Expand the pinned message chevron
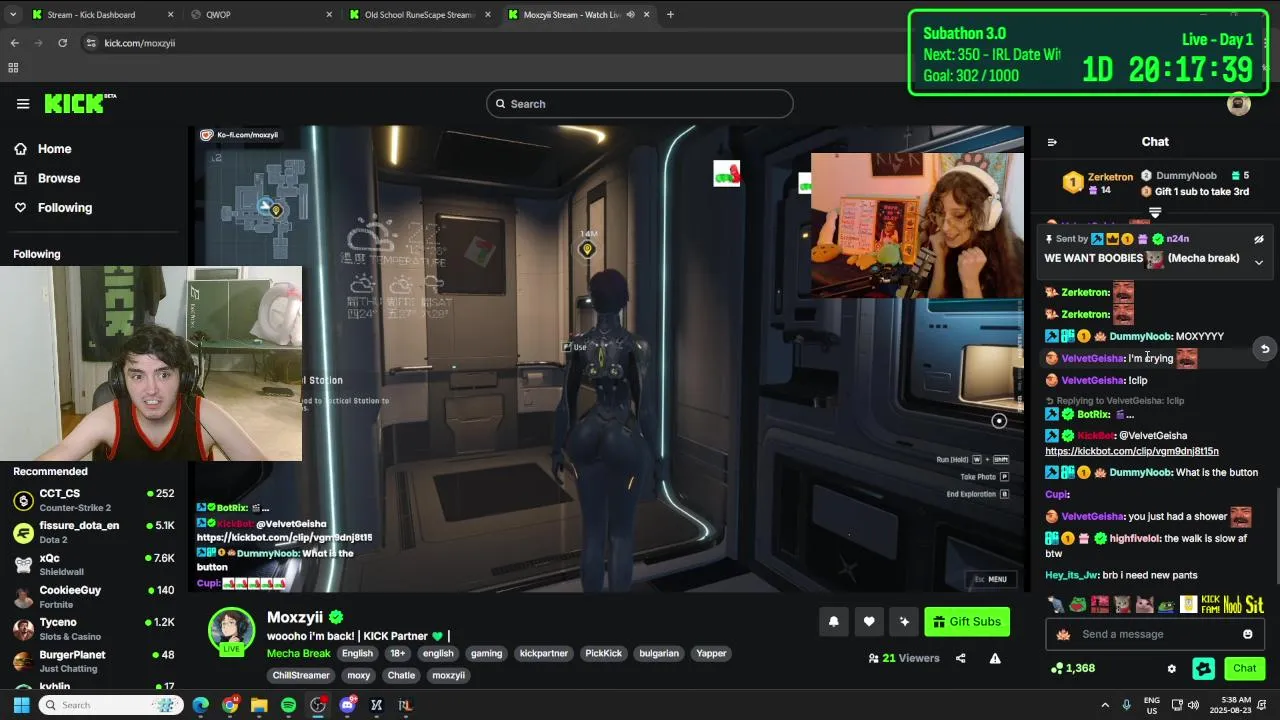1280x720 pixels. 1259,262
